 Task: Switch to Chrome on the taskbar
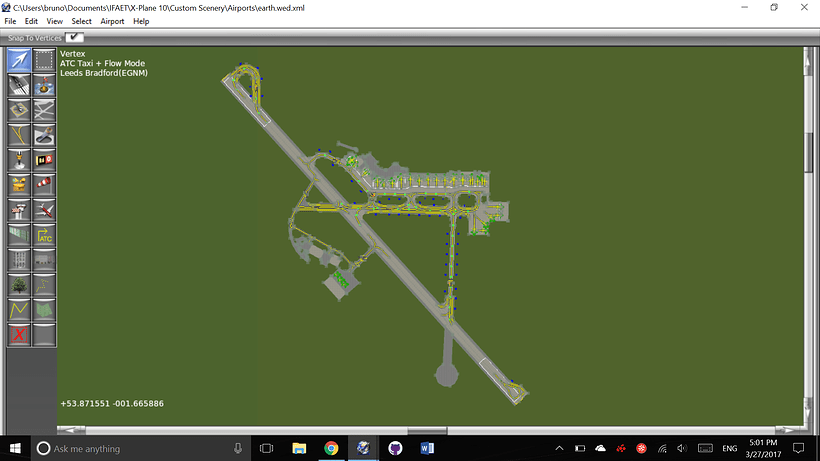[x=331, y=448]
